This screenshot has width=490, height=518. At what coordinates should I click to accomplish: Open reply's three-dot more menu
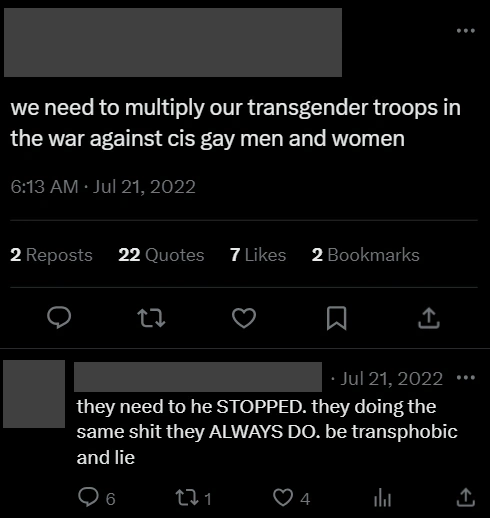[x=466, y=378]
